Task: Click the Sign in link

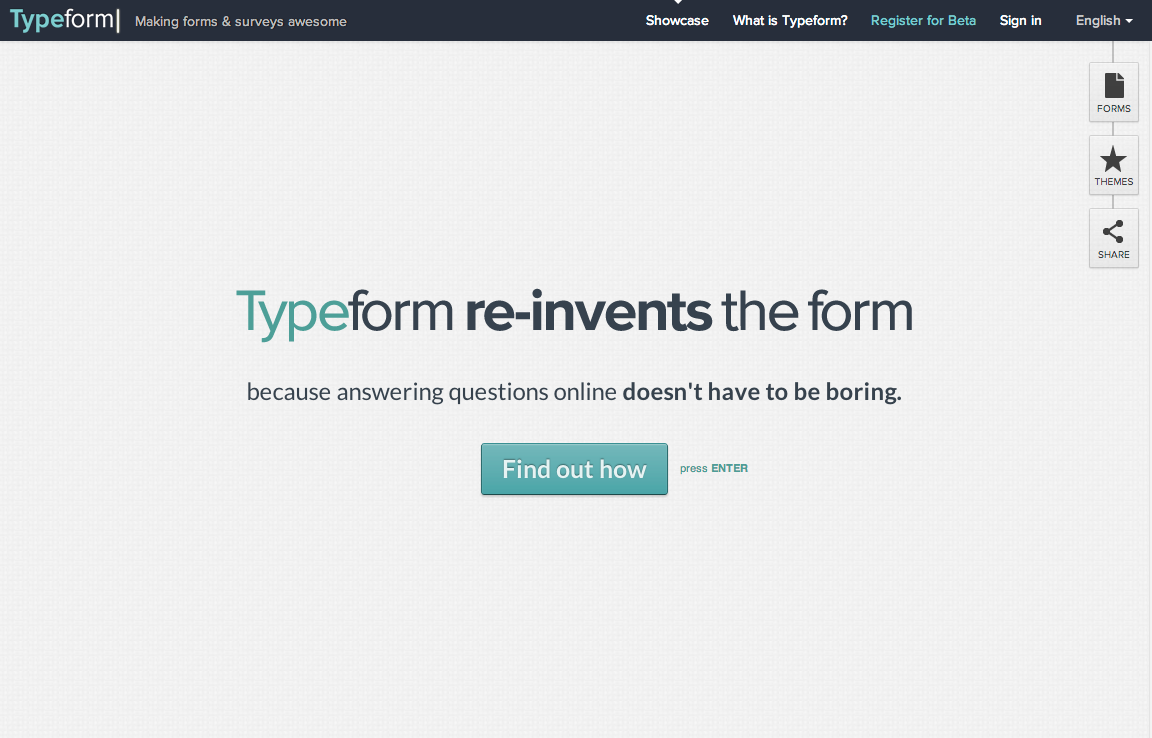Action: (x=1020, y=21)
